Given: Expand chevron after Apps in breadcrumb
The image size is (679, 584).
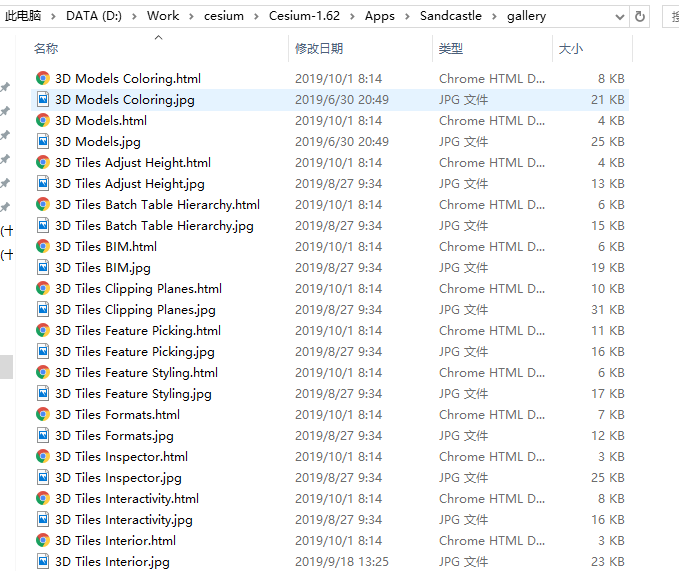Looking at the screenshot, I should (407, 16).
